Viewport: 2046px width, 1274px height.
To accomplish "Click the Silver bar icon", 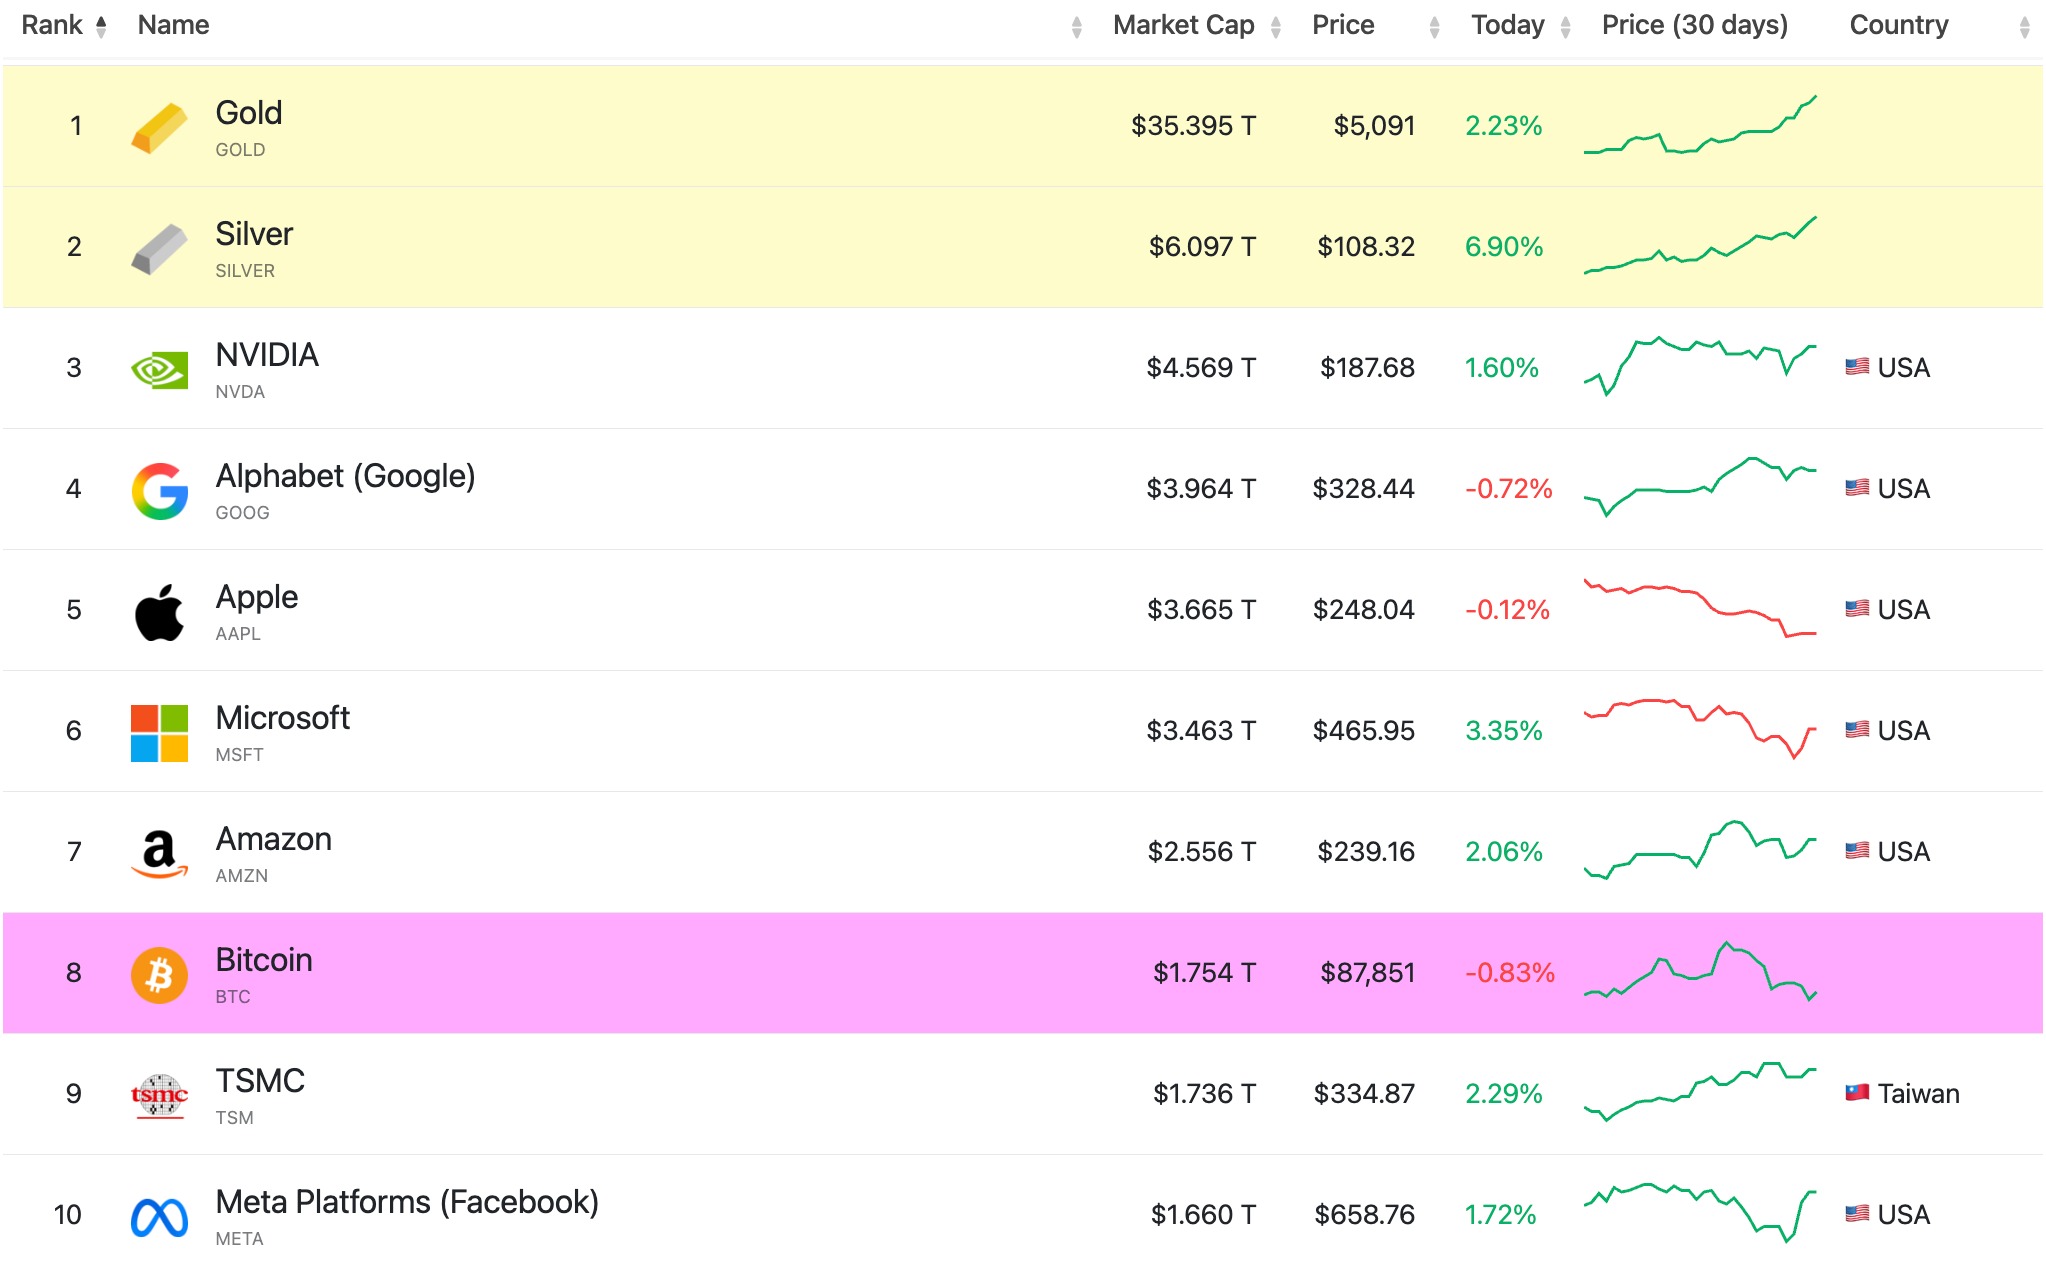I will pyautogui.click(x=159, y=249).
